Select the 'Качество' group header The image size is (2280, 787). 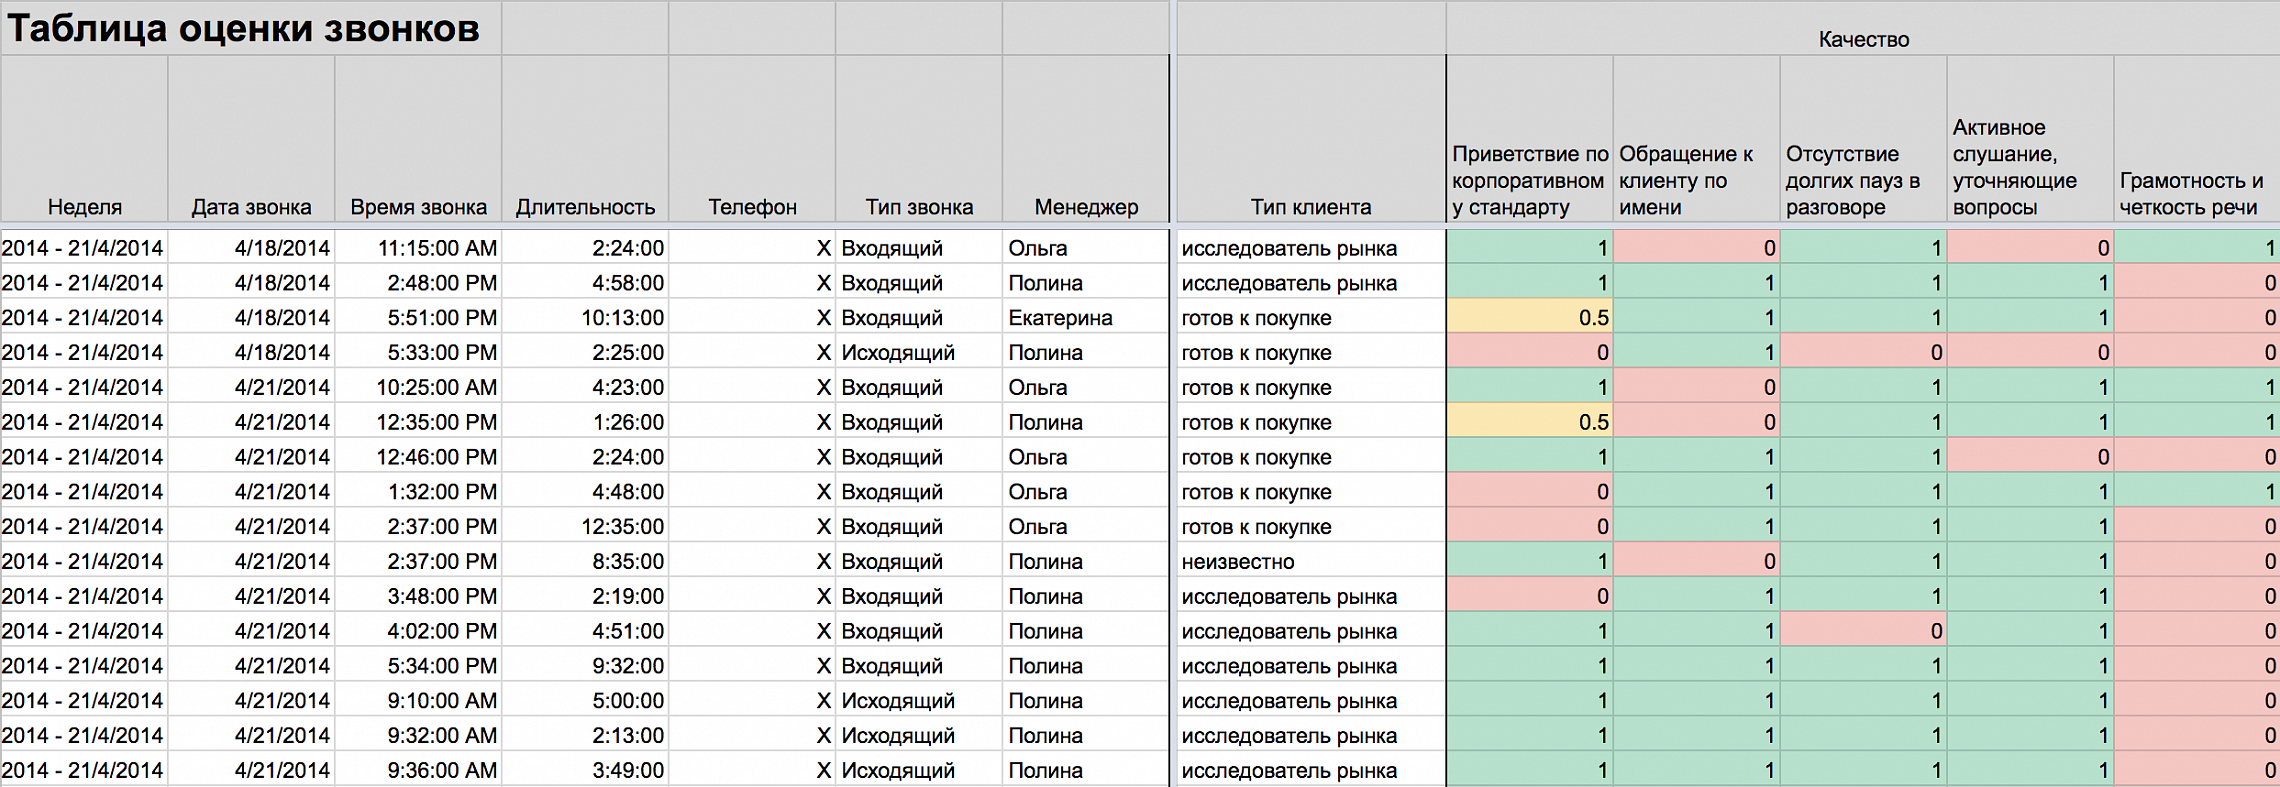click(x=1863, y=28)
